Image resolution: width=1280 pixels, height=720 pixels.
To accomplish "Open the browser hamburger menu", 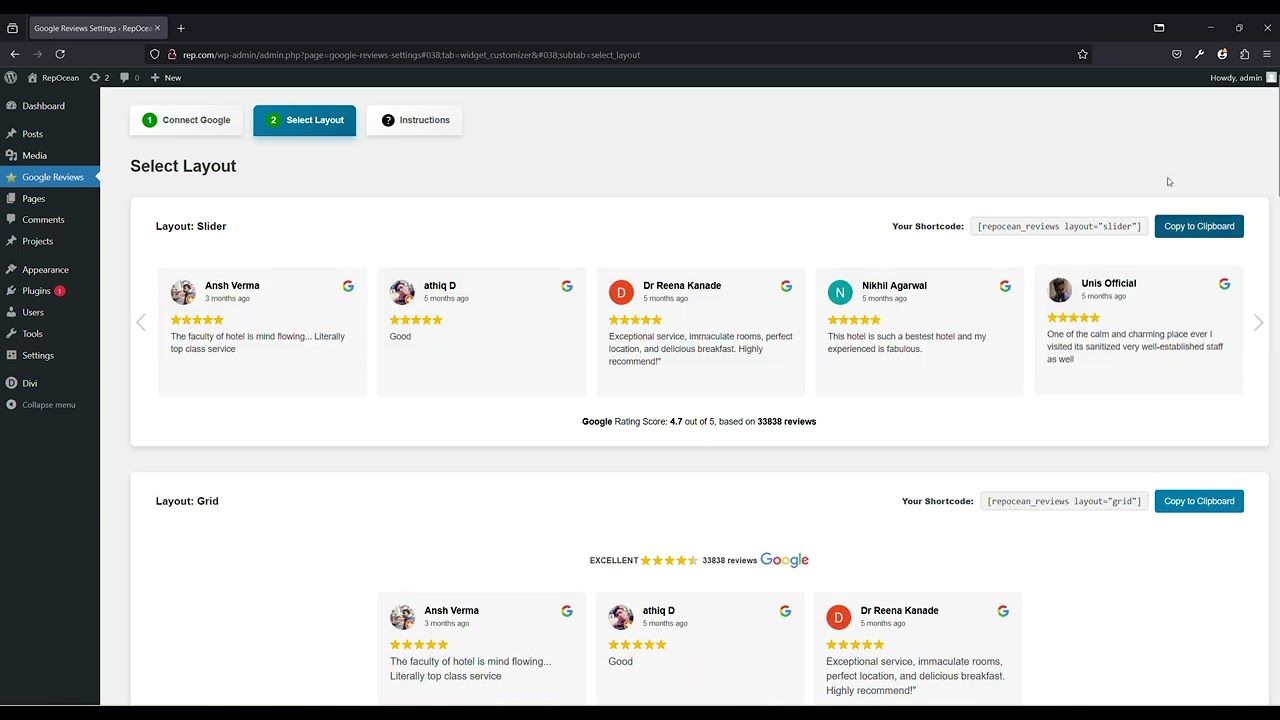I will (1267, 54).
